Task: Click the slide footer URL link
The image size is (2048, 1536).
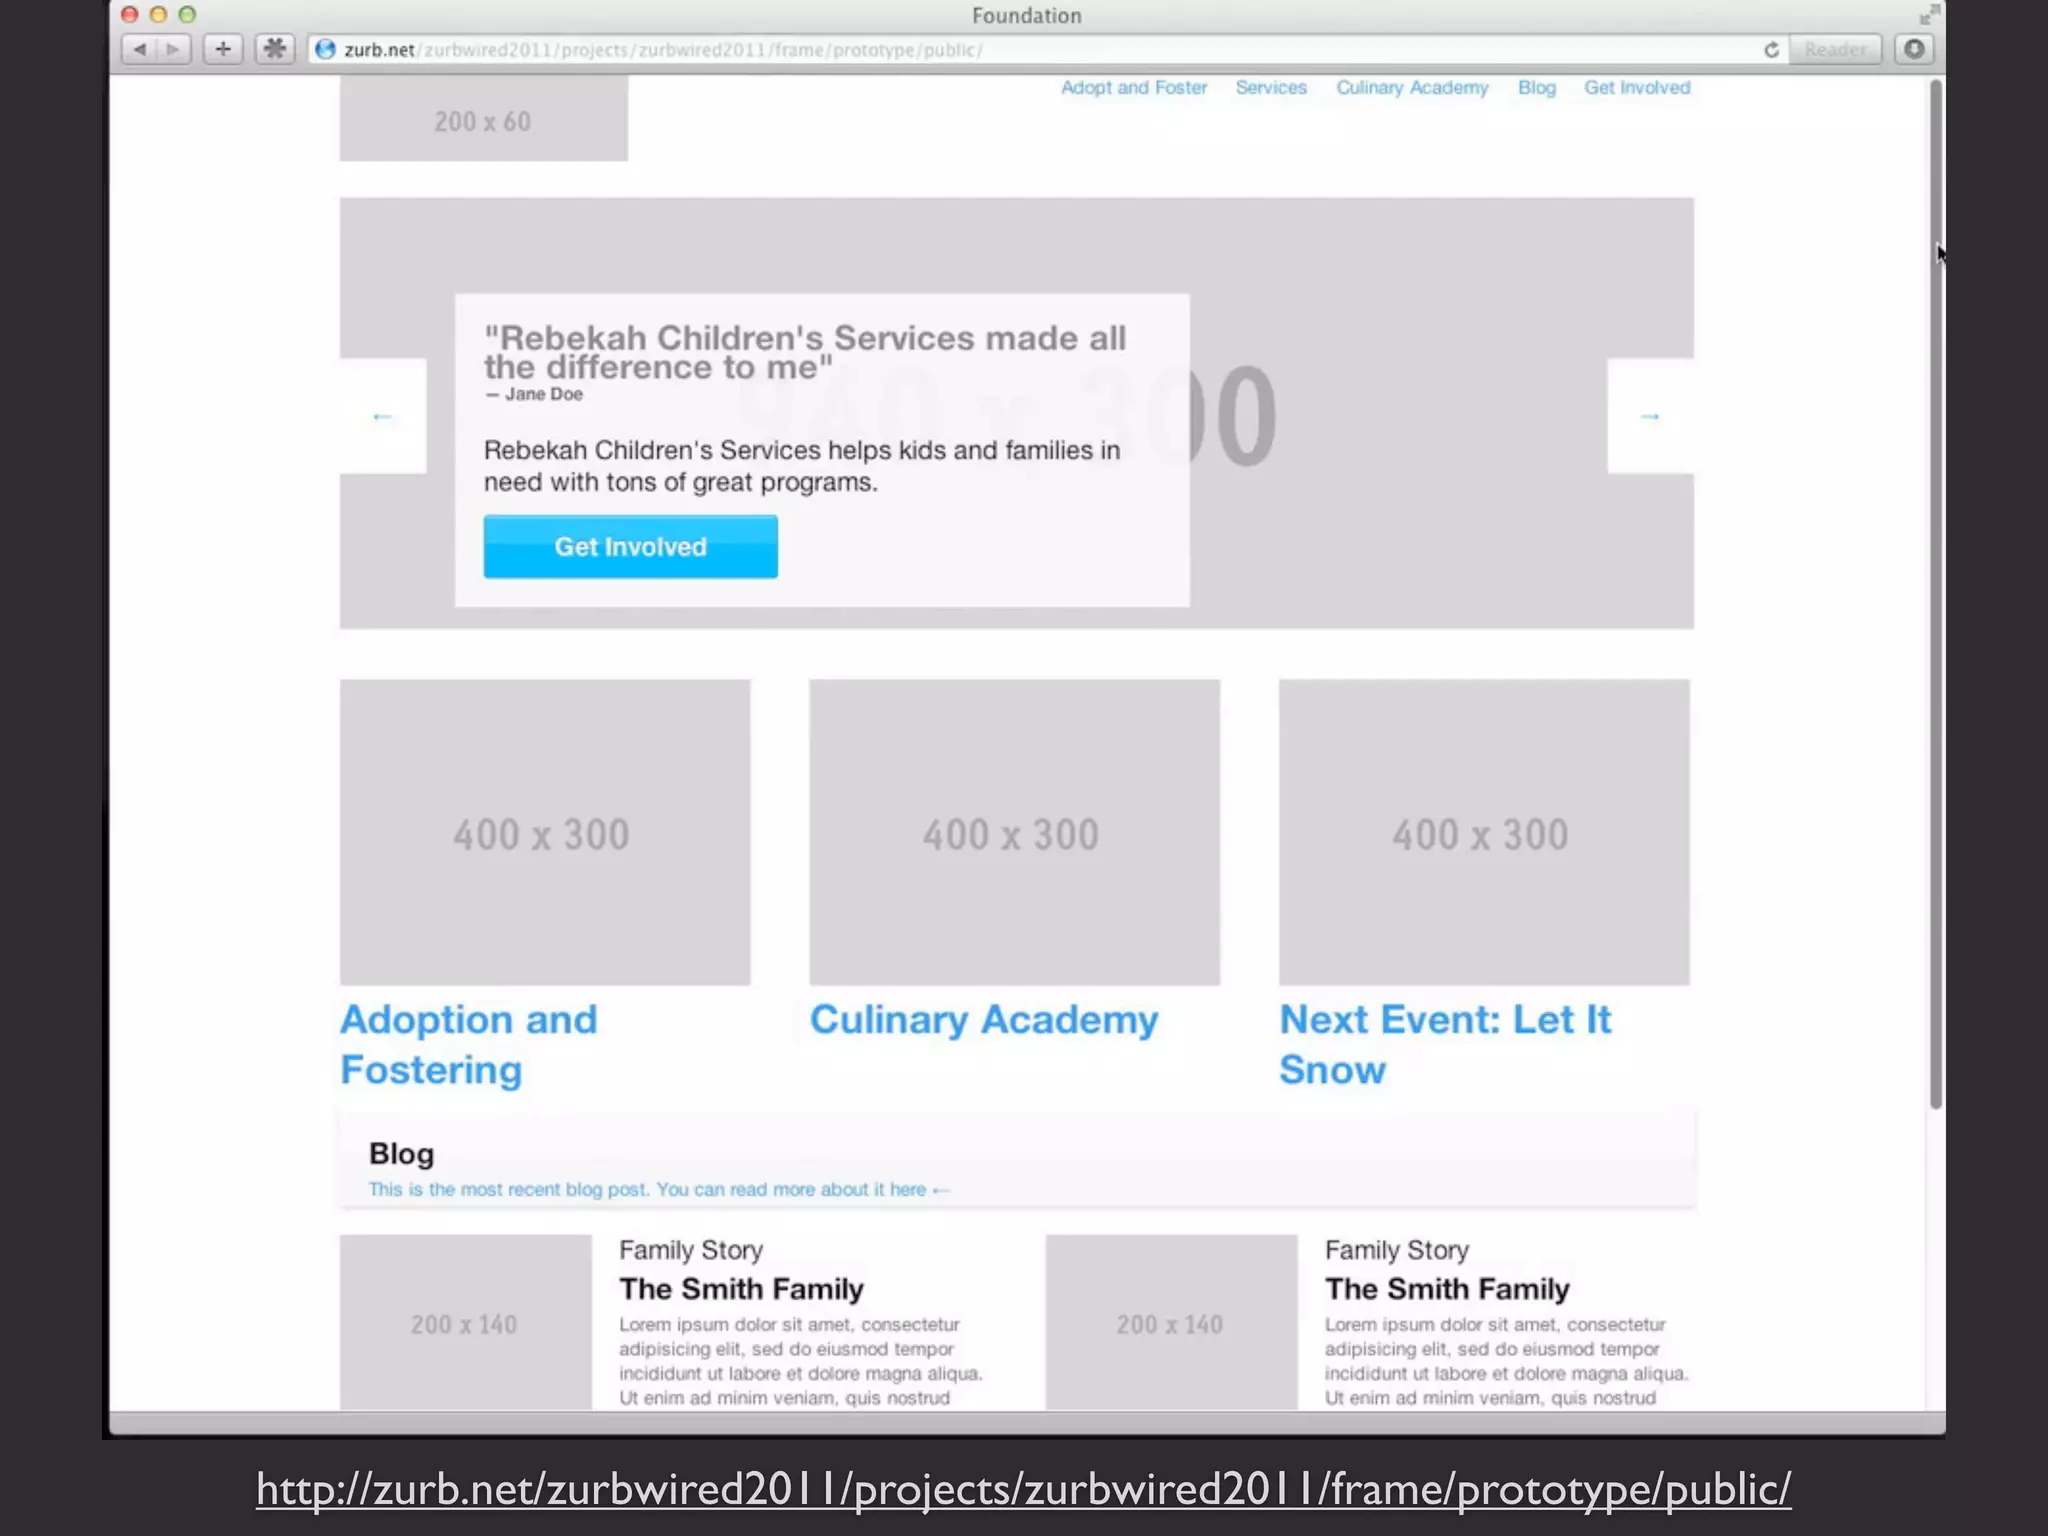Action: click(1024, 1489)
